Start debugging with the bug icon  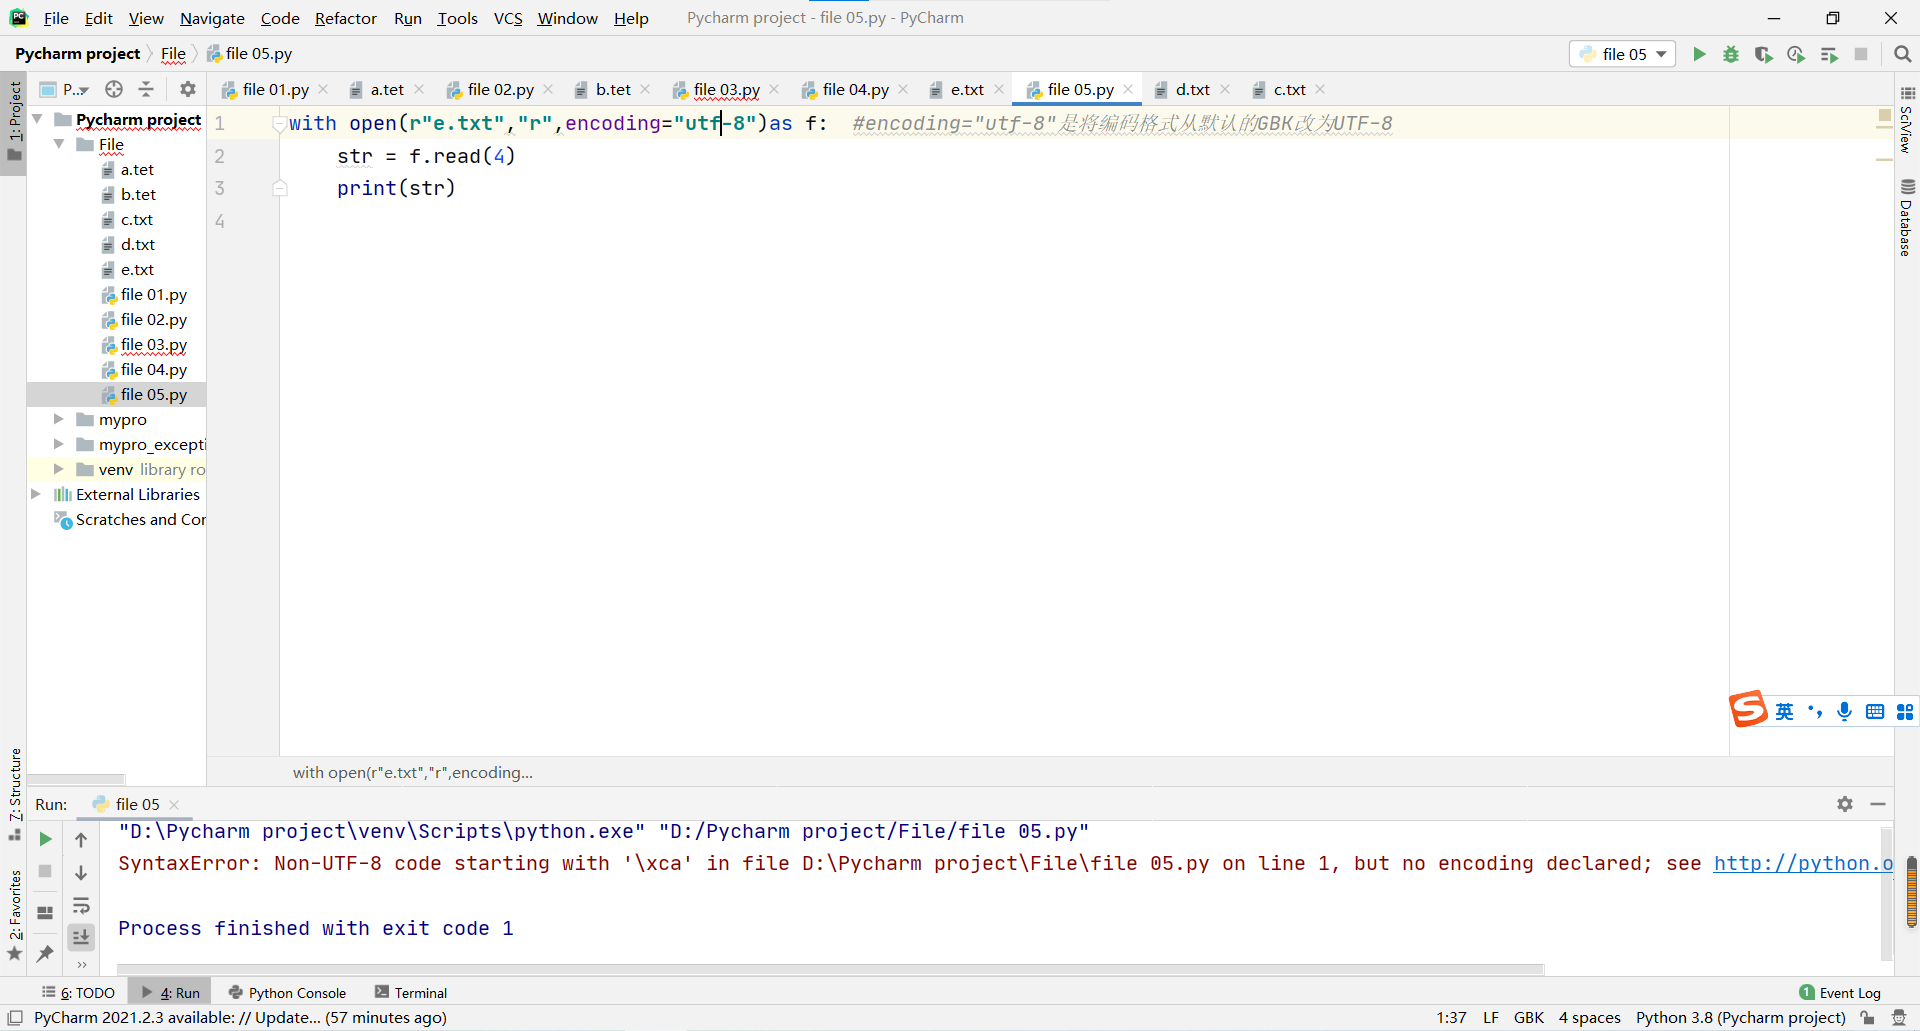click(x=1731, y=54)
